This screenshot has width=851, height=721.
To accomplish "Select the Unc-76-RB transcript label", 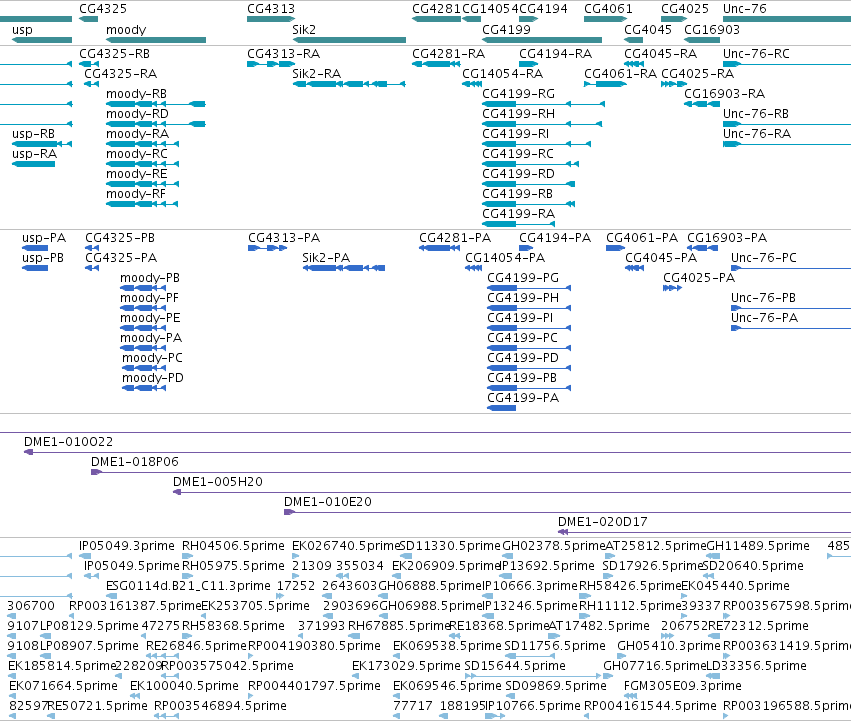I will (x=755, y=114).
